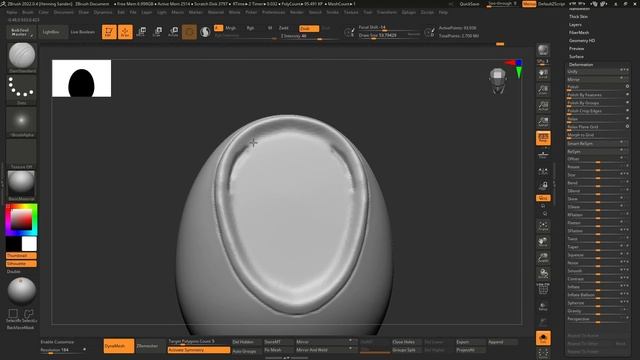This screenshot has width=640, height=360.
Task: Click the local symmetry icon
Action: click(x=543, y=172)
